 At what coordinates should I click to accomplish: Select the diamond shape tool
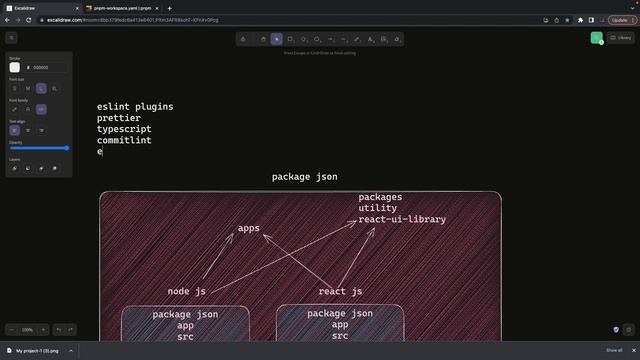tap(303, 39)
